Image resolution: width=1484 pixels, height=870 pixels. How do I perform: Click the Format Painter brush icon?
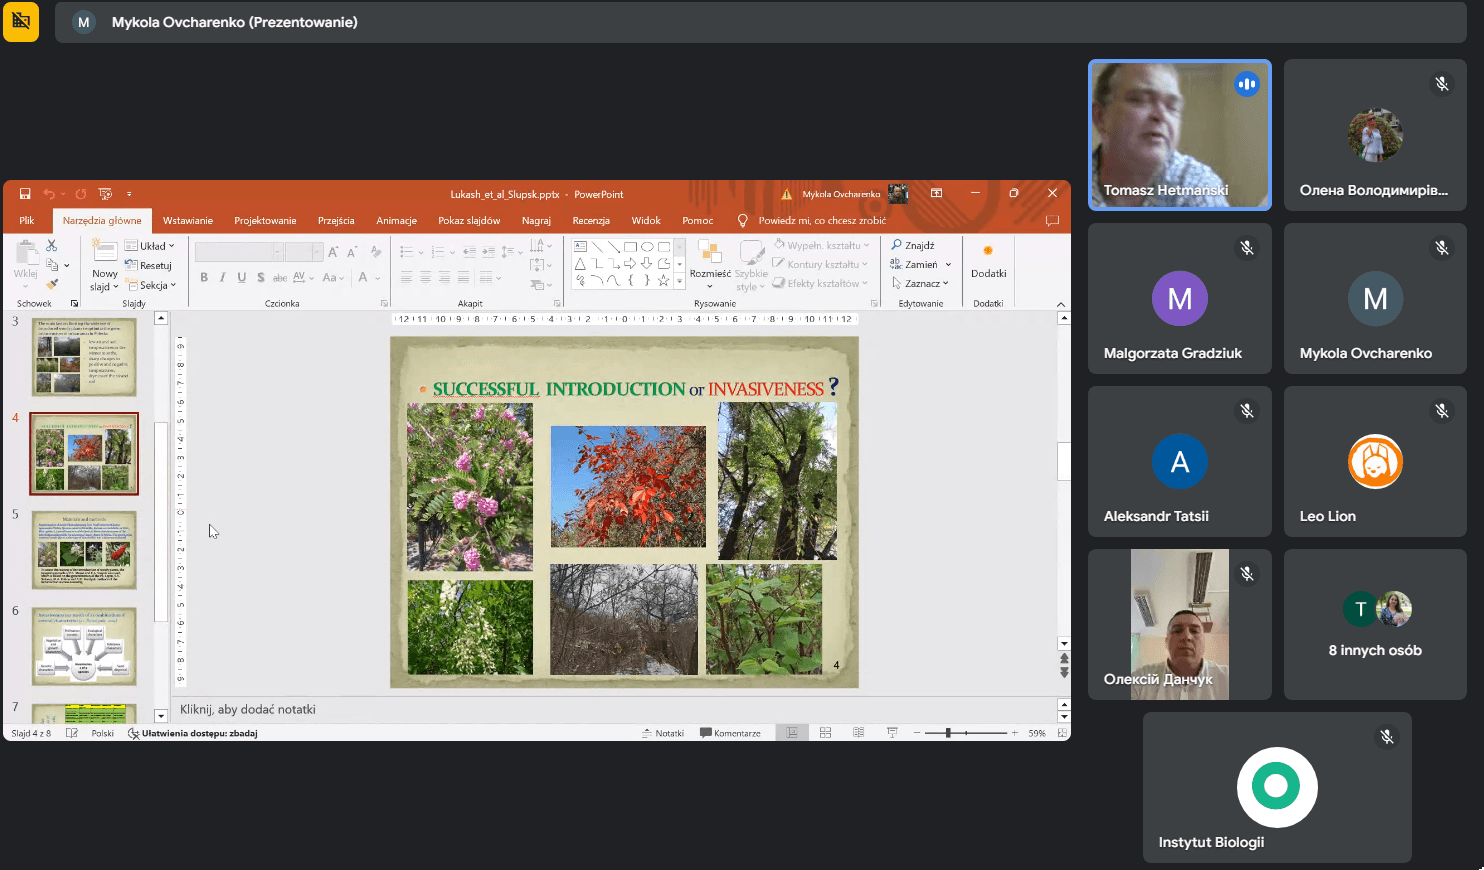(x=52, y=285)
